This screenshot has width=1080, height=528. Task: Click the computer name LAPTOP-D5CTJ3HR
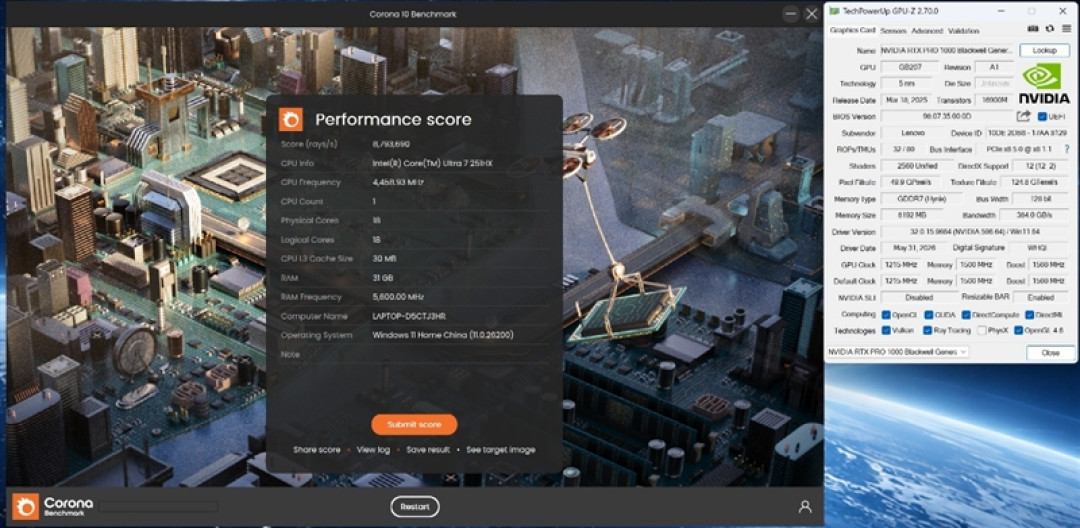click(408, 316)
